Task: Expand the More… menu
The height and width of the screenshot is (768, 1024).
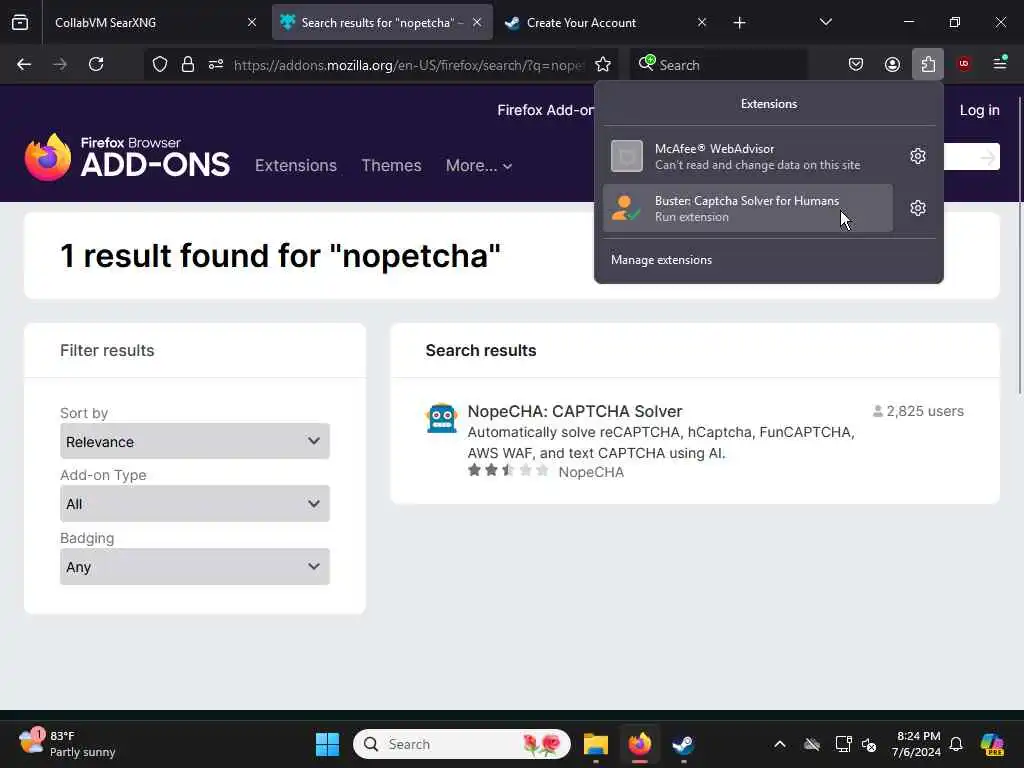Action: [479, 165]
